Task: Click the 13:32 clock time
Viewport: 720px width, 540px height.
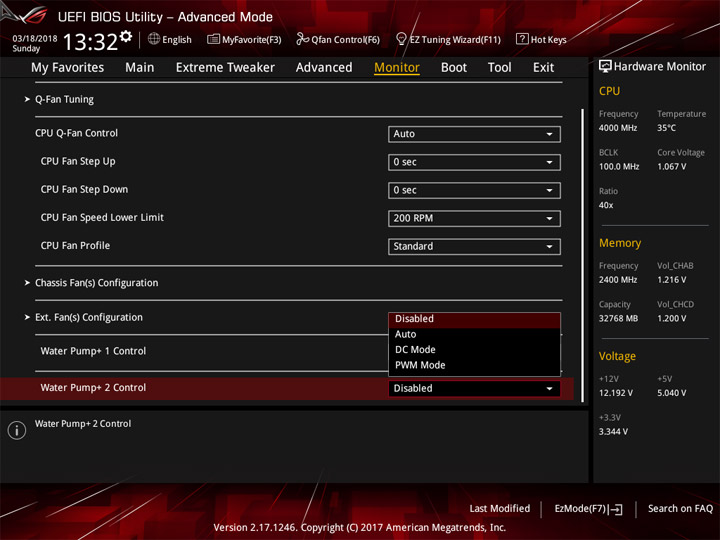Action: [x=90, y=42]
